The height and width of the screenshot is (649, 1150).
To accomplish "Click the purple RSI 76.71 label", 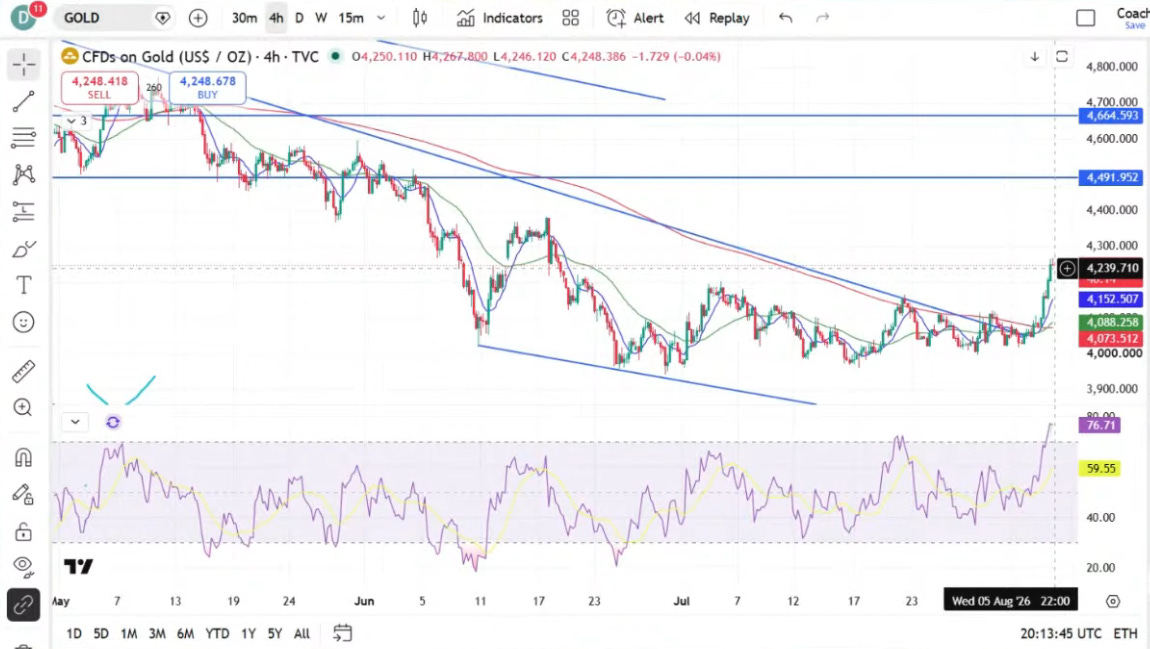I will (x=1100, y=425).
